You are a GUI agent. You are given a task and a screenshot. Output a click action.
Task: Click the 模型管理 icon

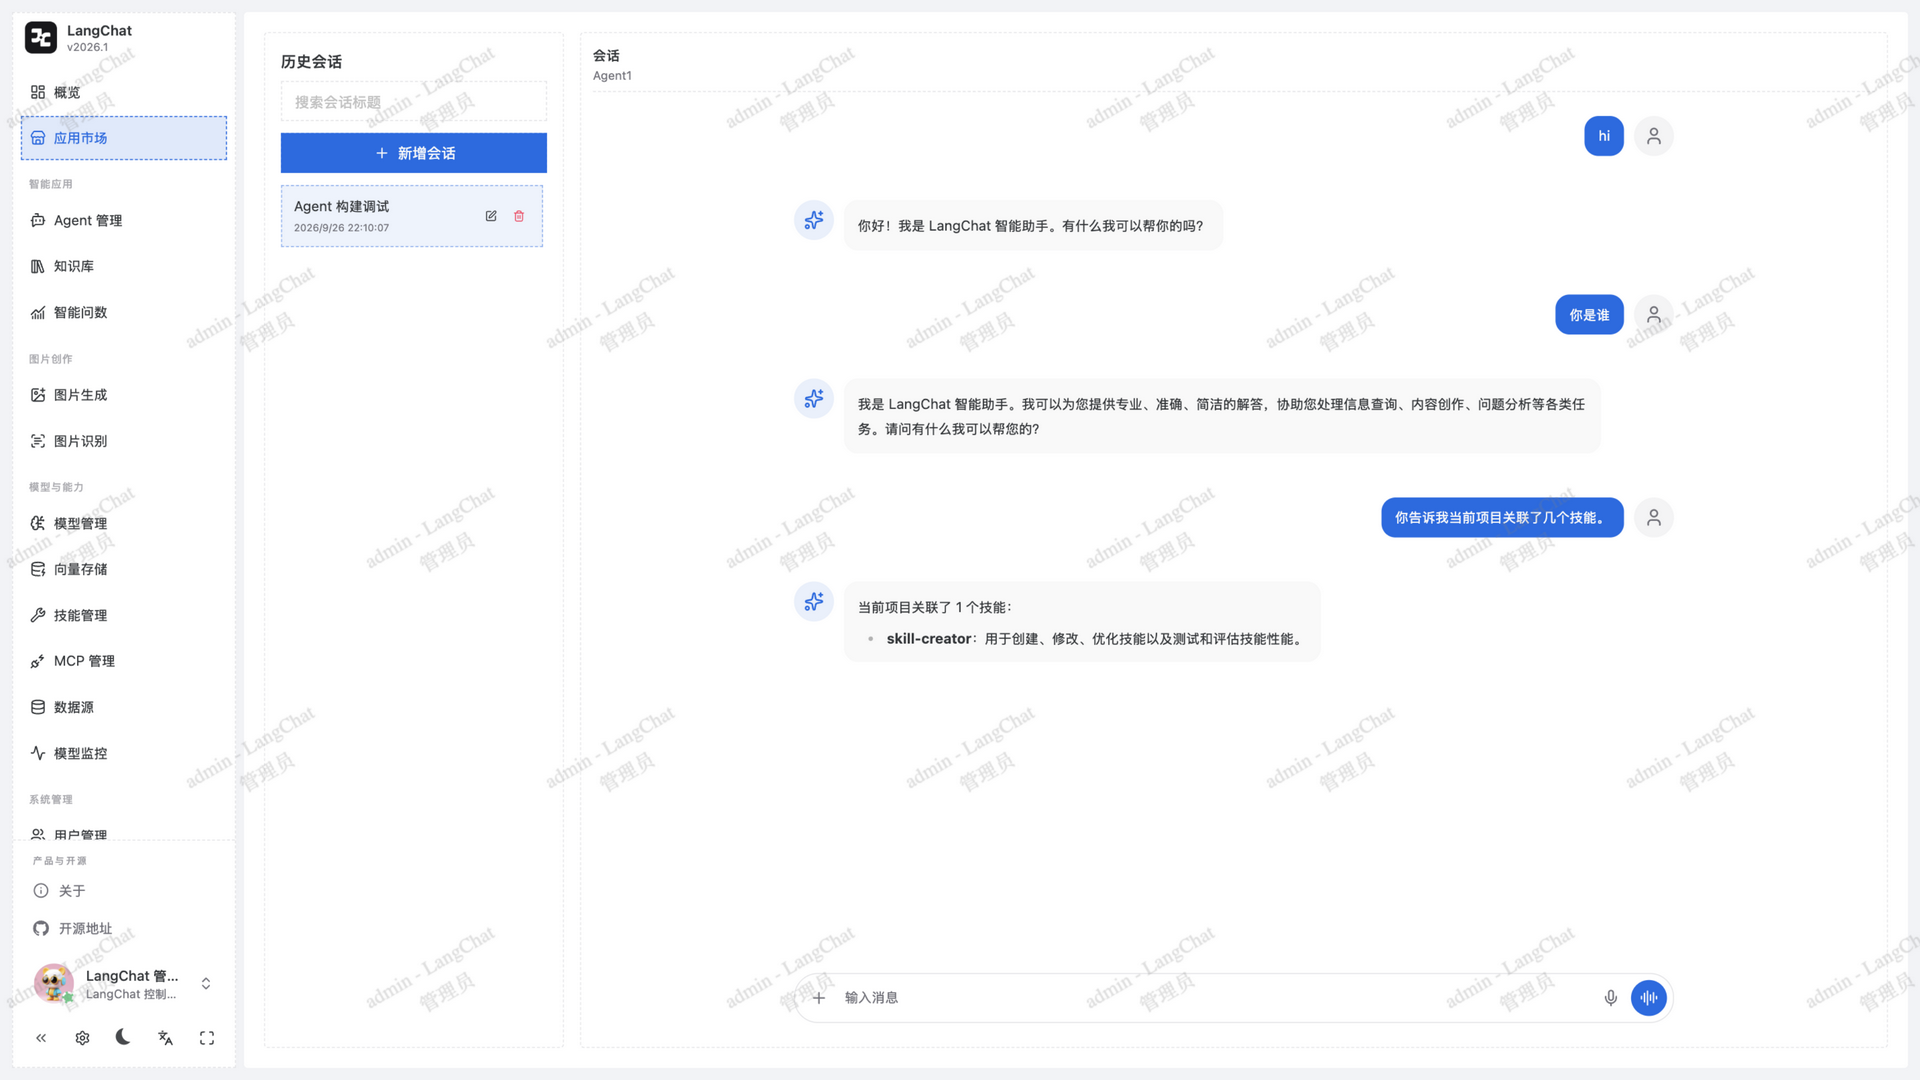point(38,523)
